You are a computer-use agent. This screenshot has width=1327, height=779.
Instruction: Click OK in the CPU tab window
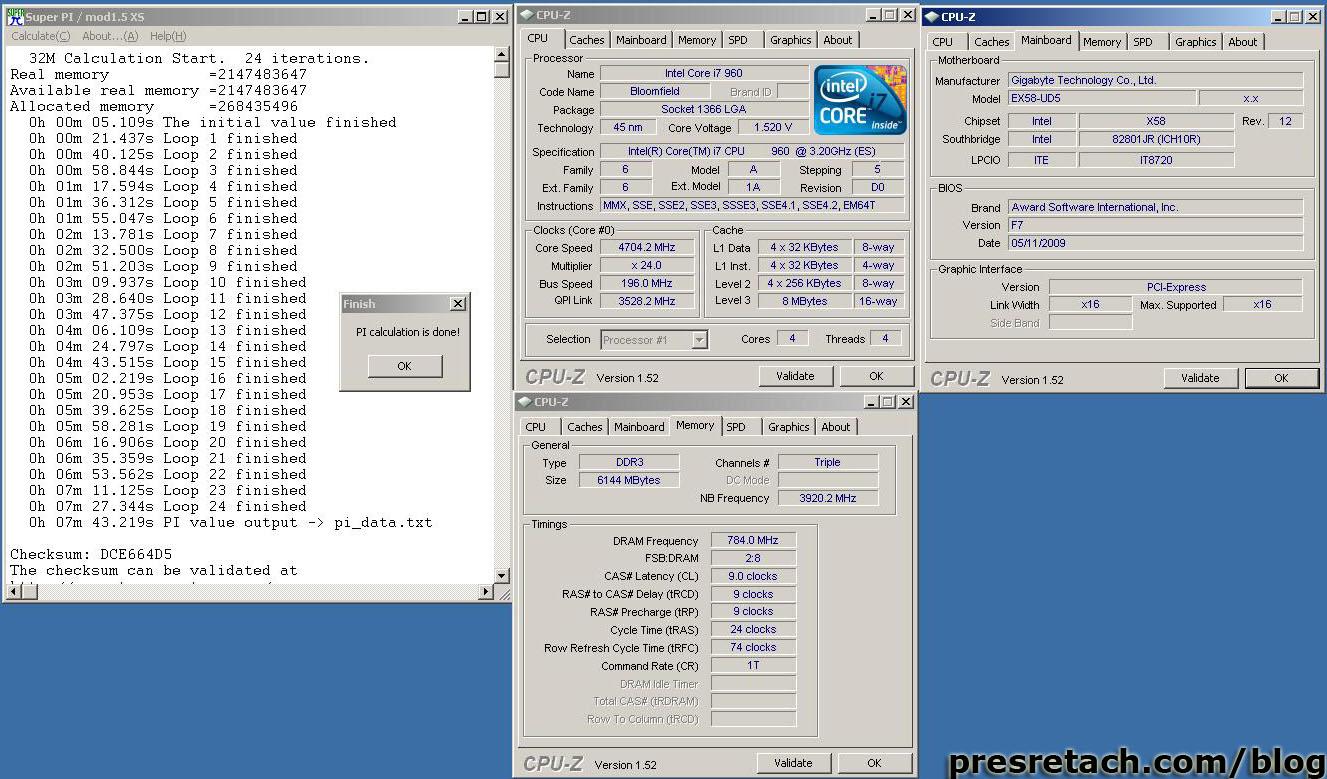coord(876,376)
